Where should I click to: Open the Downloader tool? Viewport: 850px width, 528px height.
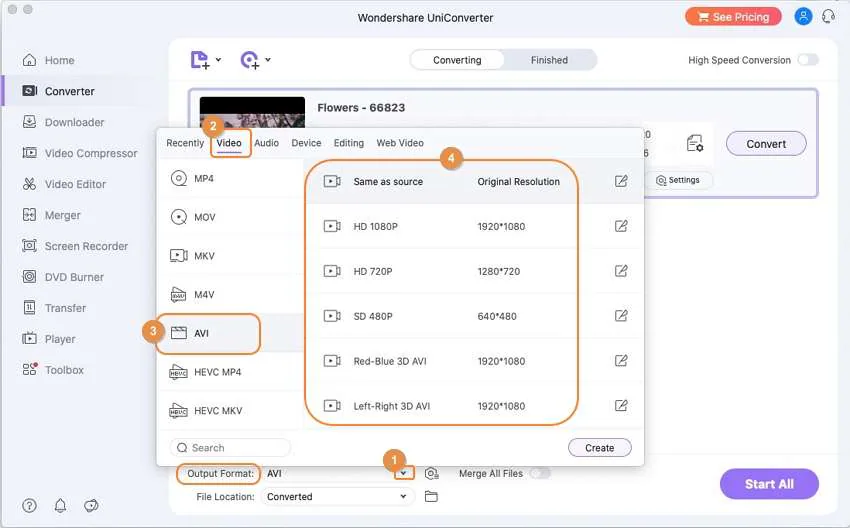click(x=63, y=122)
